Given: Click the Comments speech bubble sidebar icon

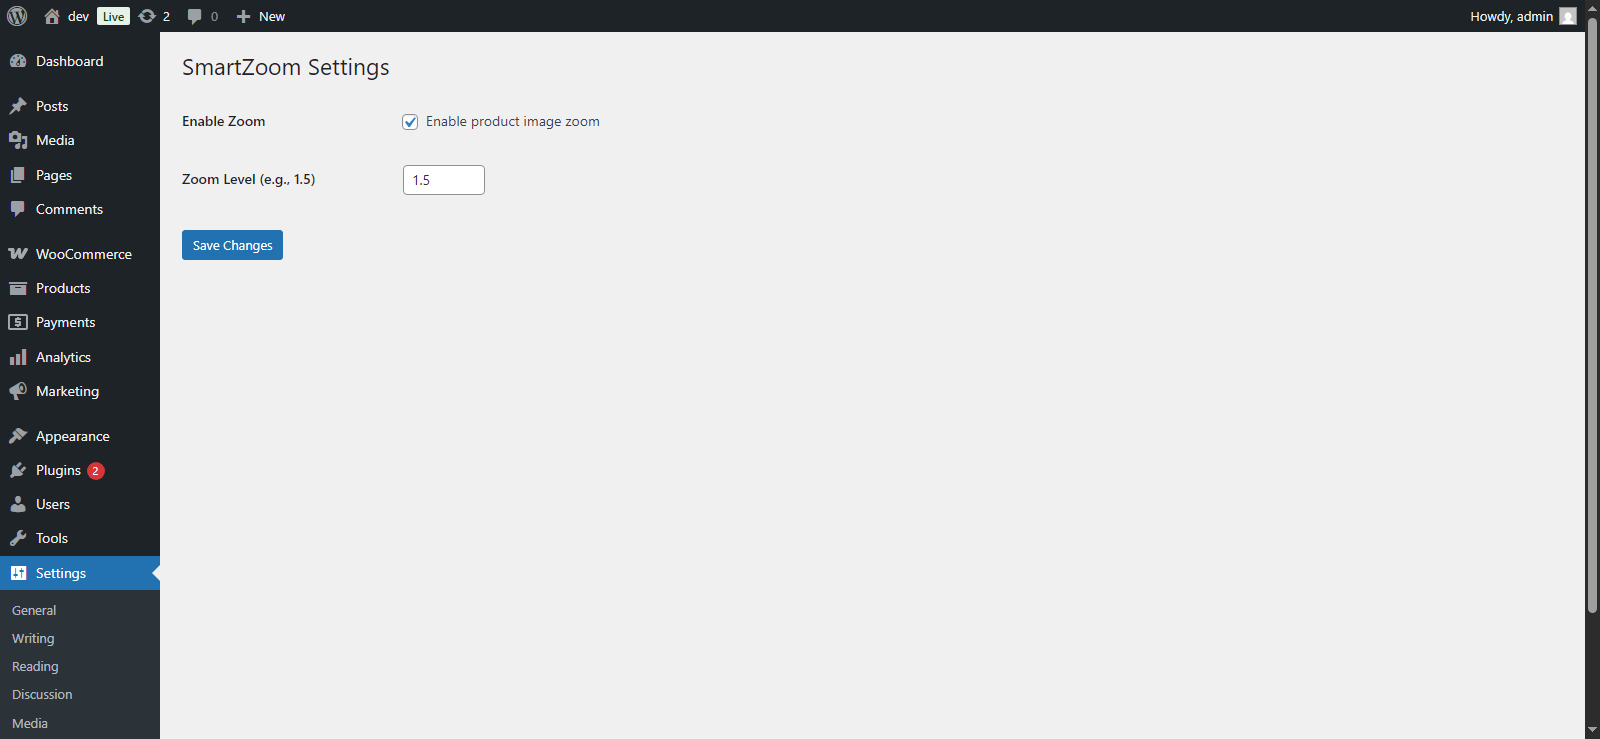Looking at the screenshot, I should point(18,209).
